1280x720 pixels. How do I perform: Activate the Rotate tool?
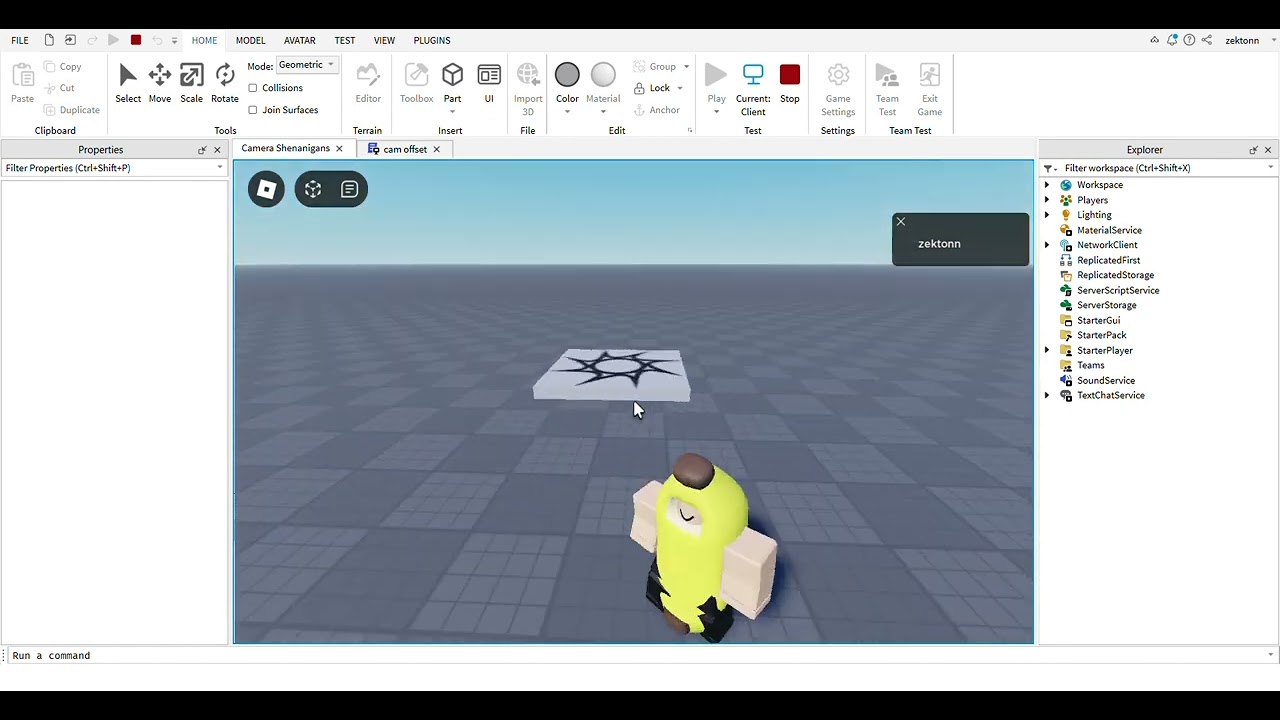pos(225,83)
